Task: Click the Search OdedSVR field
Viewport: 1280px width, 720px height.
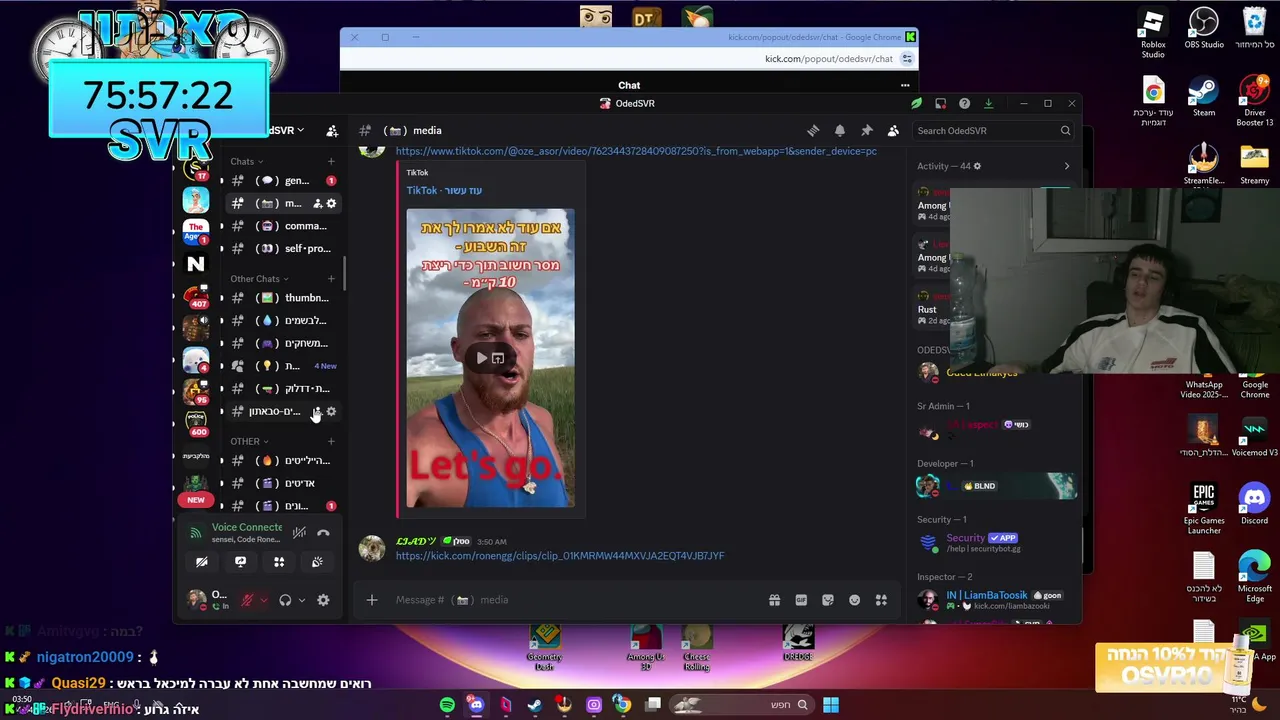Action: coord(994,131)
